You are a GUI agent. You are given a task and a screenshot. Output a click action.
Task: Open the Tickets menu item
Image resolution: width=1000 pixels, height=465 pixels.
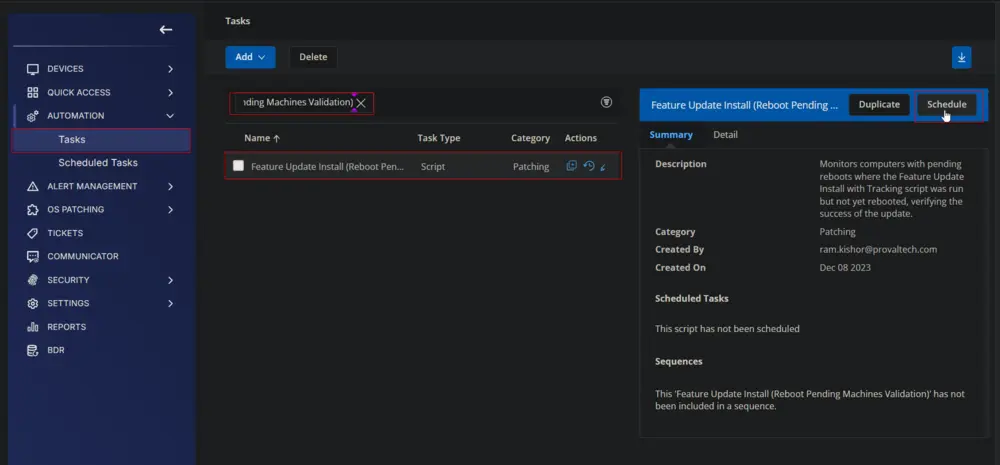tap(65, 233)
